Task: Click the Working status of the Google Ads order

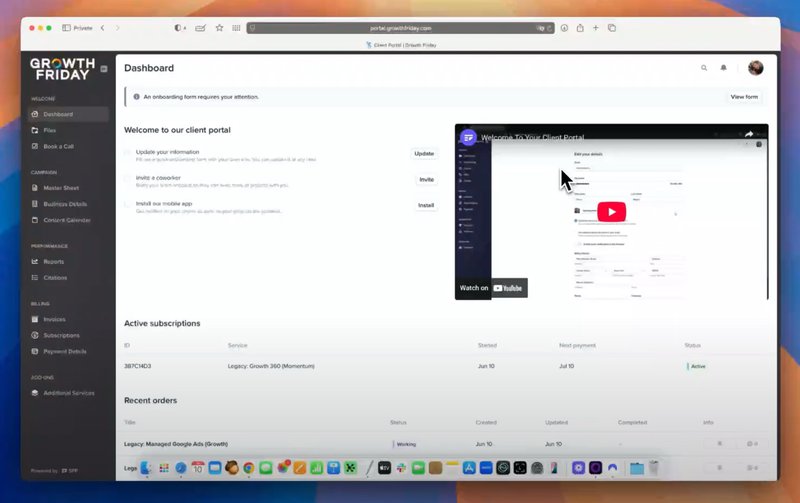Action: (x=405, y=444)
